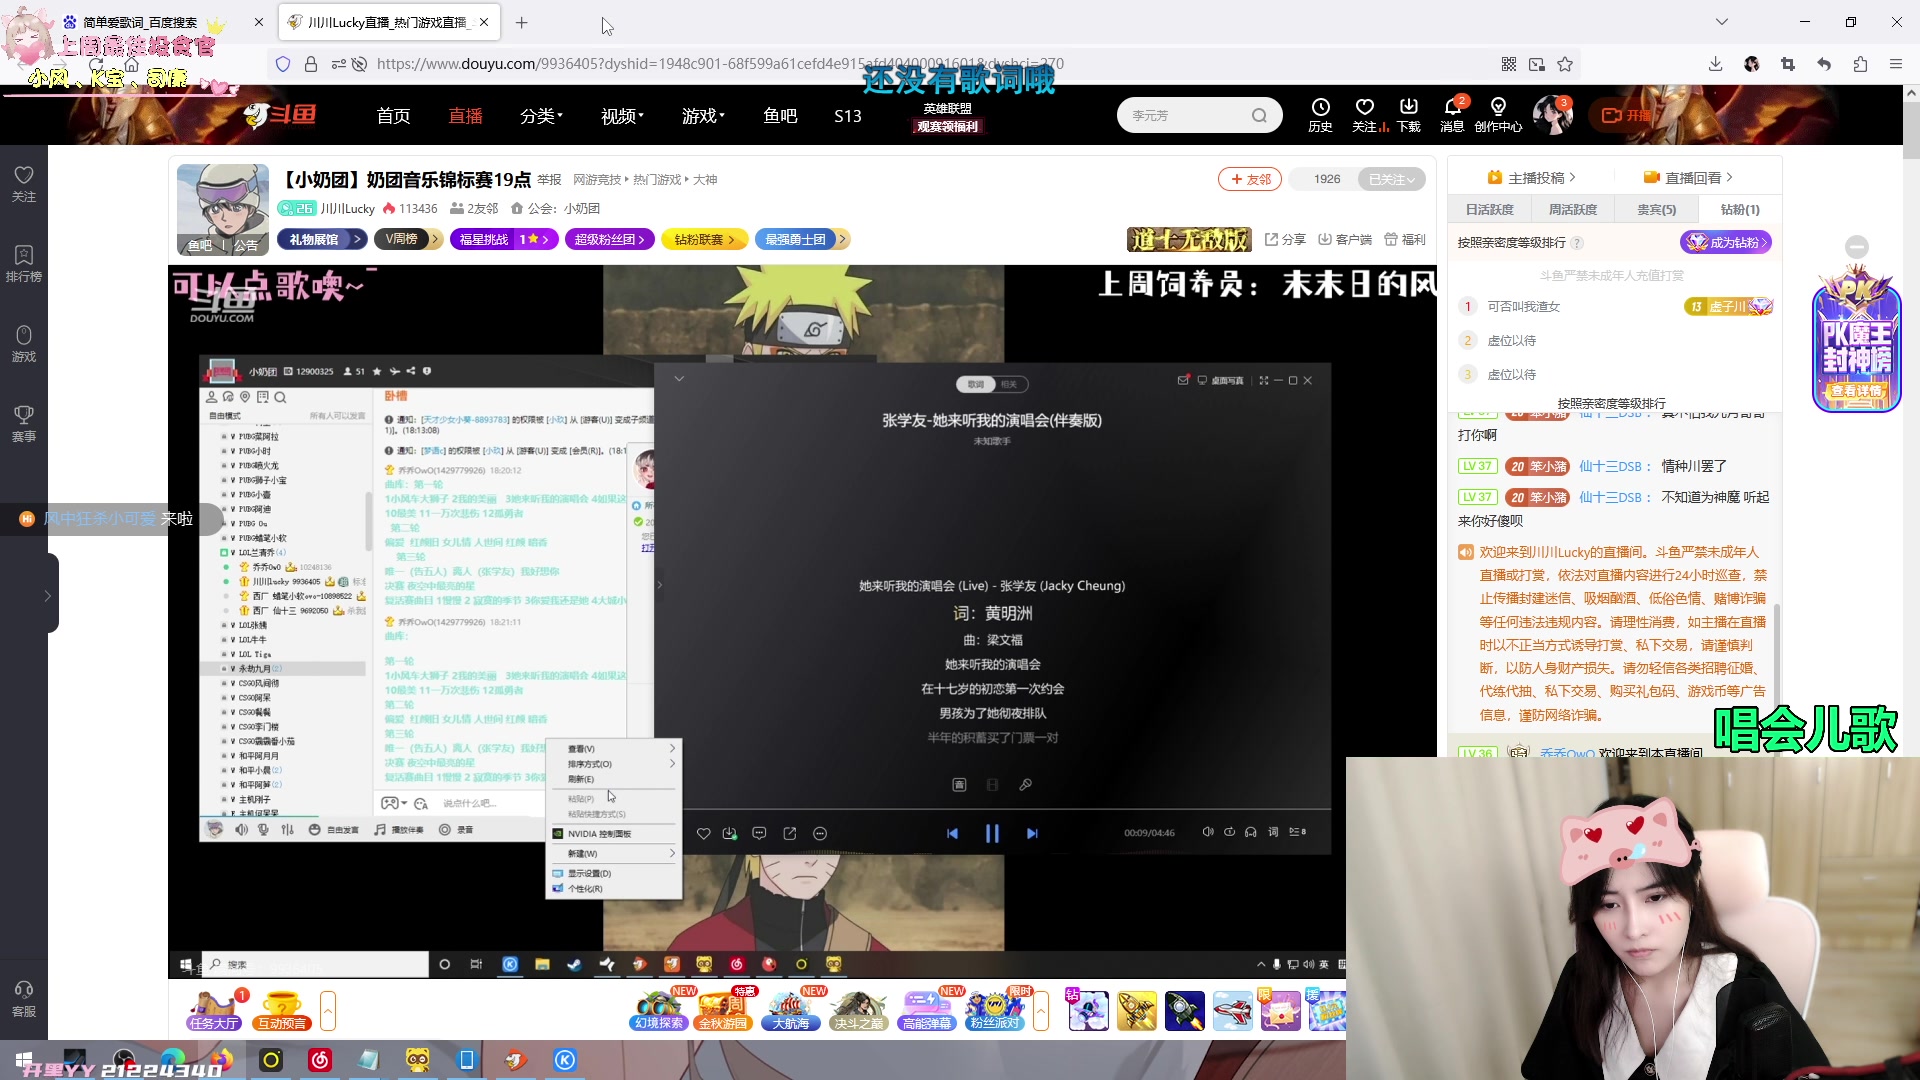Collapse the floating widget with the minus button
The width and height of the screenshot is (1920, 1080).
point(1857,246)
